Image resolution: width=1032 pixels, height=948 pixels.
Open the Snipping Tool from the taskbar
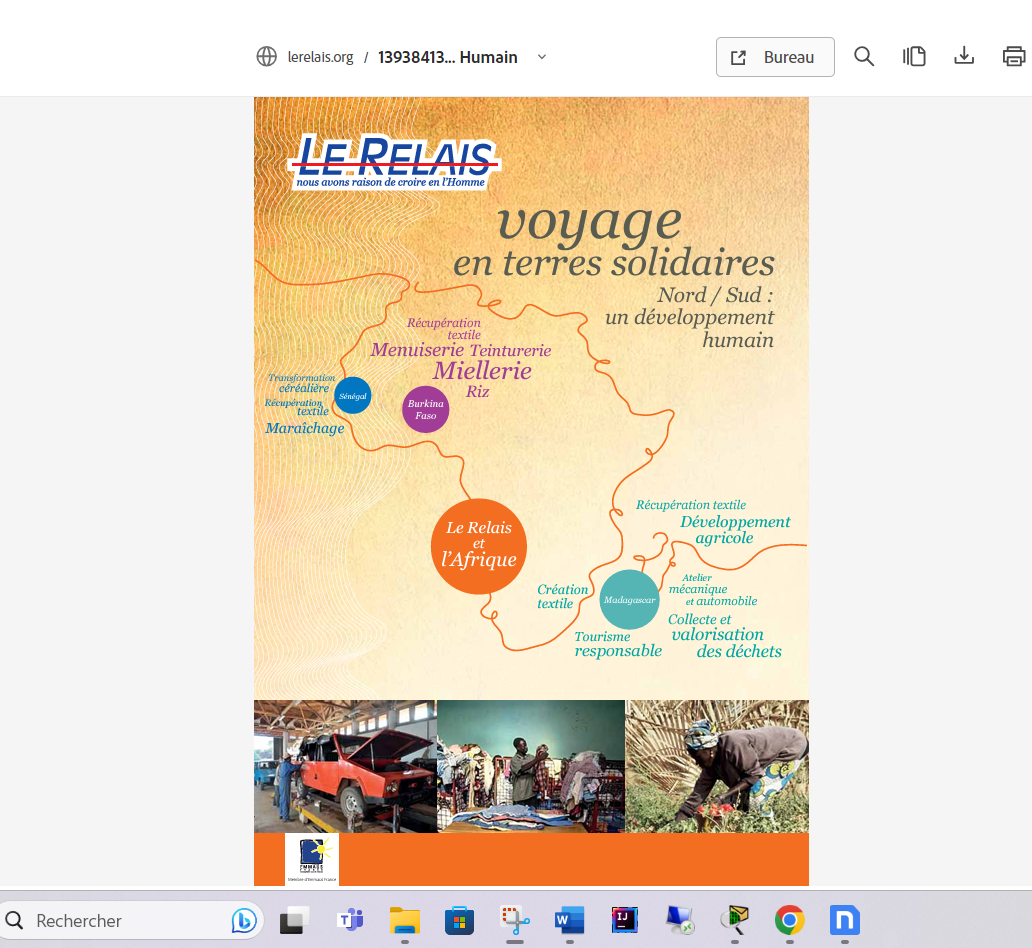point(515,920)
